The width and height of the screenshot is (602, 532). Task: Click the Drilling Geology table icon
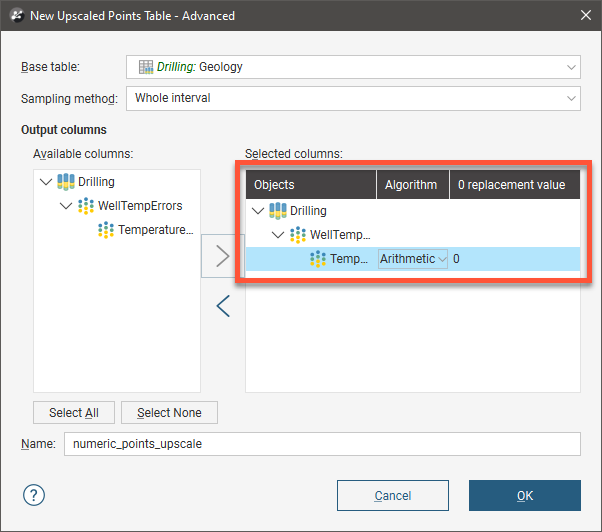[146, 67]
